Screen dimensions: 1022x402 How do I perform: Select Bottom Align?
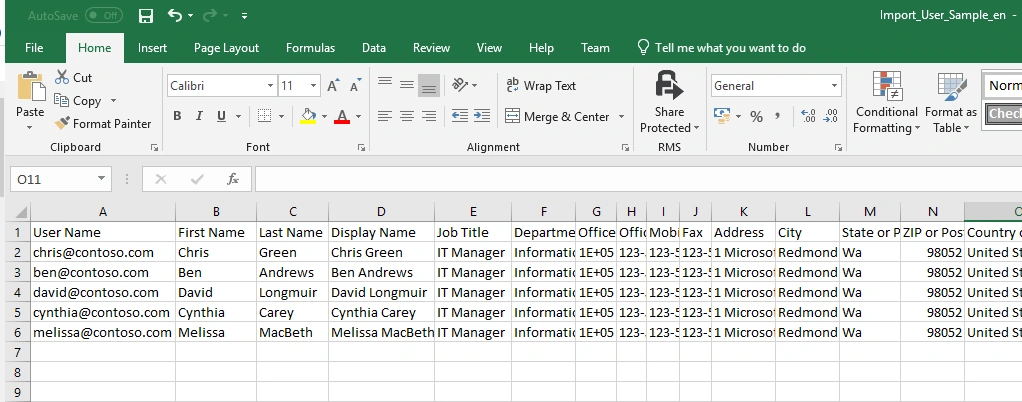click(429, 85)
